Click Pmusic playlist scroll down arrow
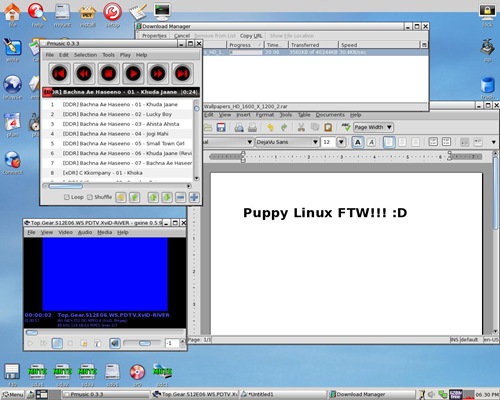Viewport: 500px width, 400px height. (x=197, y=178)
